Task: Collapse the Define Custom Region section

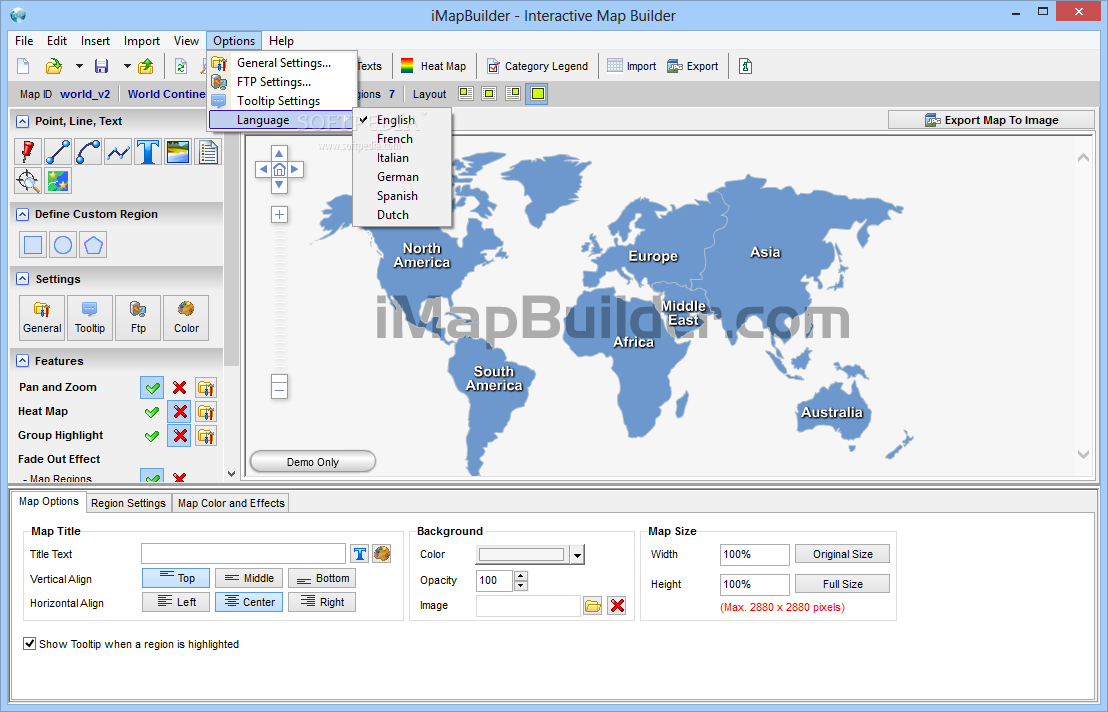Action: 23,215
